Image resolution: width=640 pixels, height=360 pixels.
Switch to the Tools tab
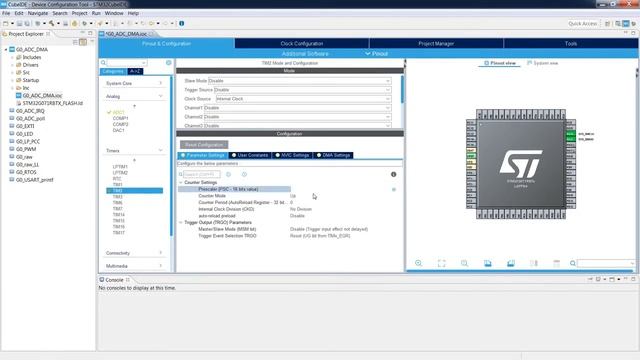(x=571, y=44)
